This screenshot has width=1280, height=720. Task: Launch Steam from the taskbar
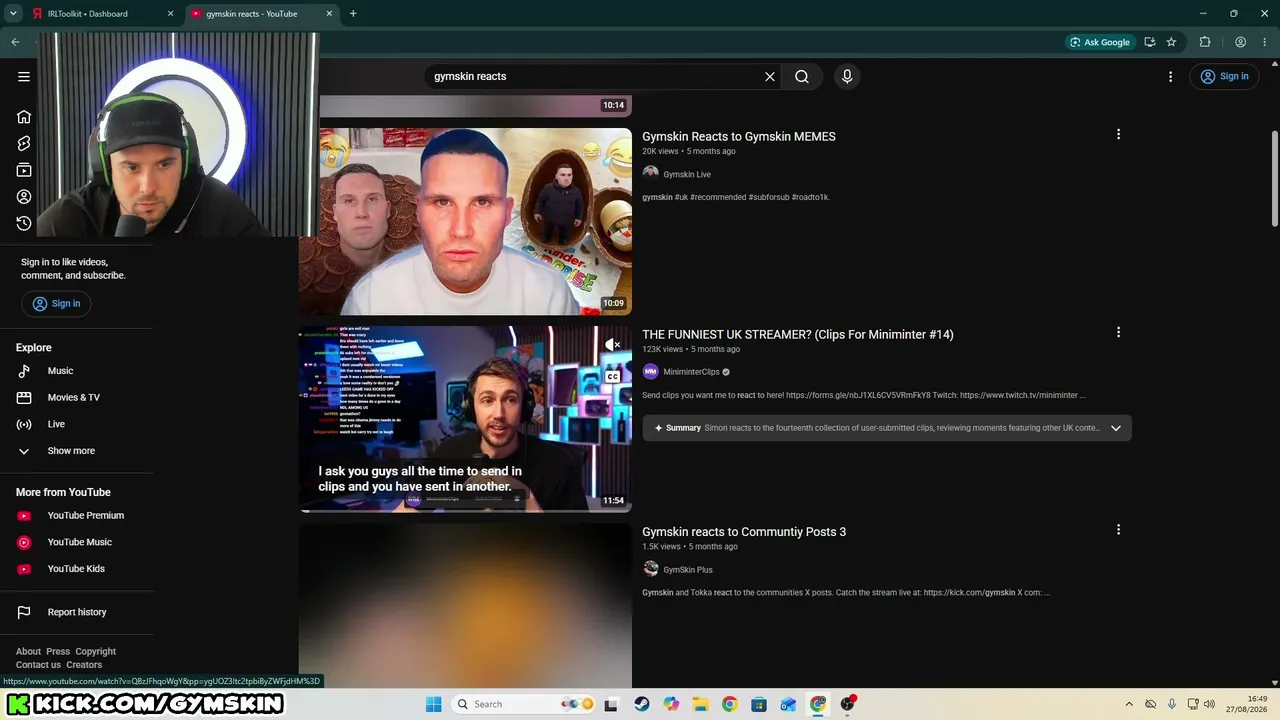[642, 704]
